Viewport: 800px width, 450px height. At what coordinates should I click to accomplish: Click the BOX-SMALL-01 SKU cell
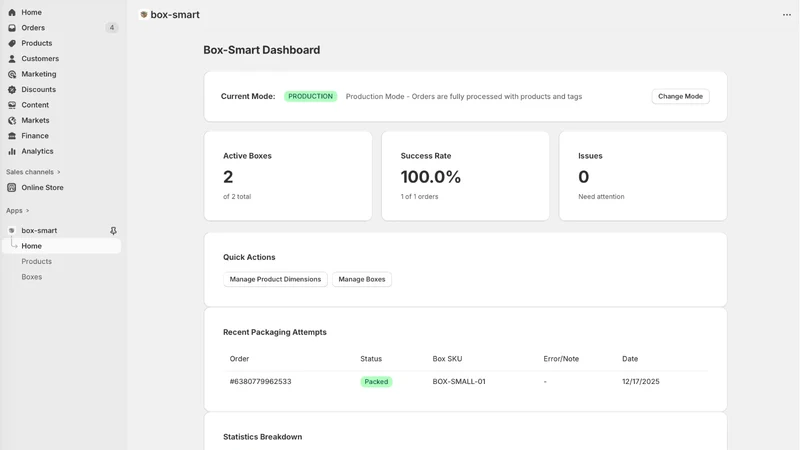tap(459, 382)
